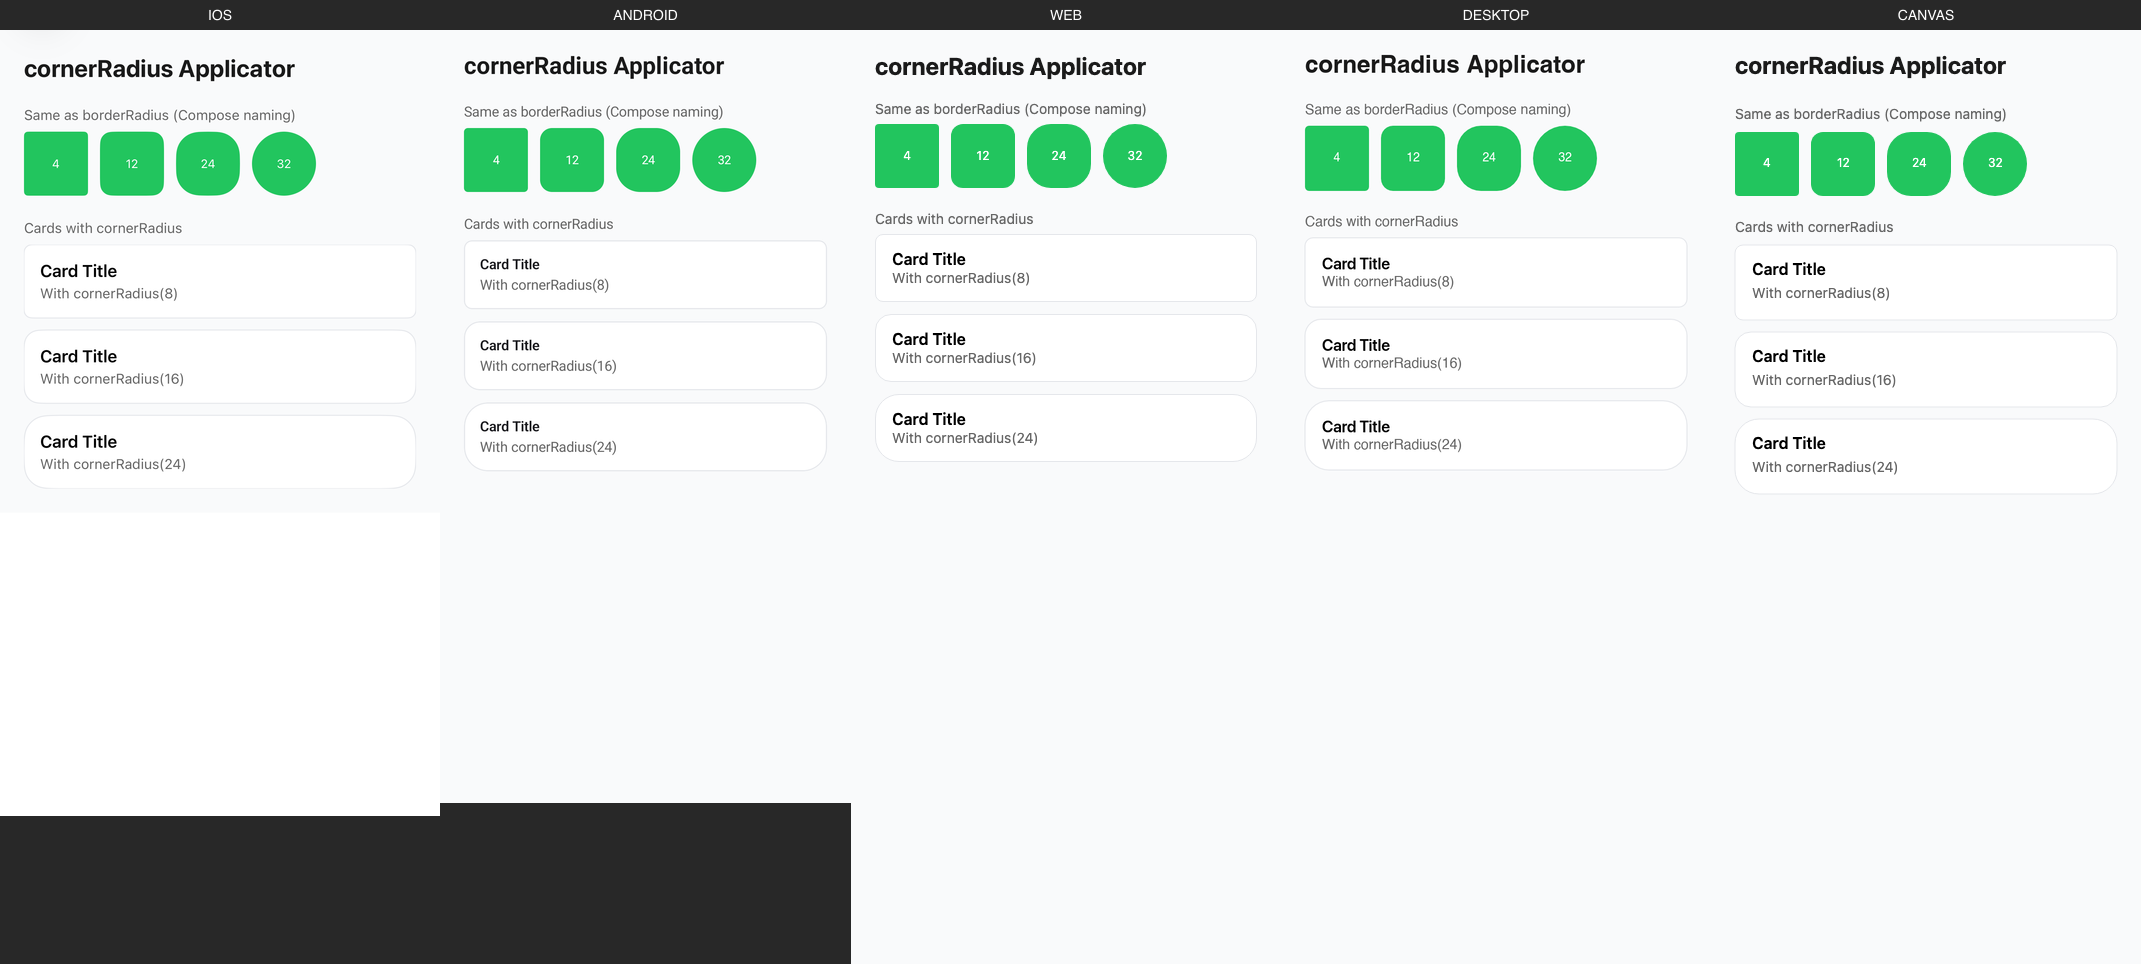Click green circle 32 in iOS column
Image resolution: width=2141 pixels, height=964 pixels.
284,164
